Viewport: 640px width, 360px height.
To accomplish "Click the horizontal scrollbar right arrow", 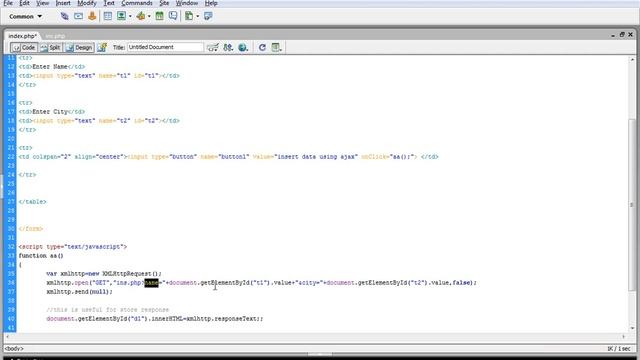I will [624, 337].
